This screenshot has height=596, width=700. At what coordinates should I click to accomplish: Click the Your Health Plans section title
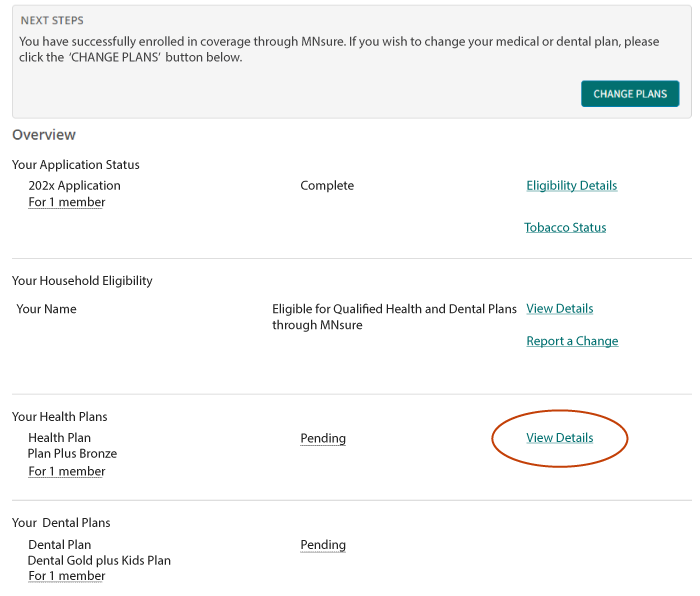[x=60, y=417]
